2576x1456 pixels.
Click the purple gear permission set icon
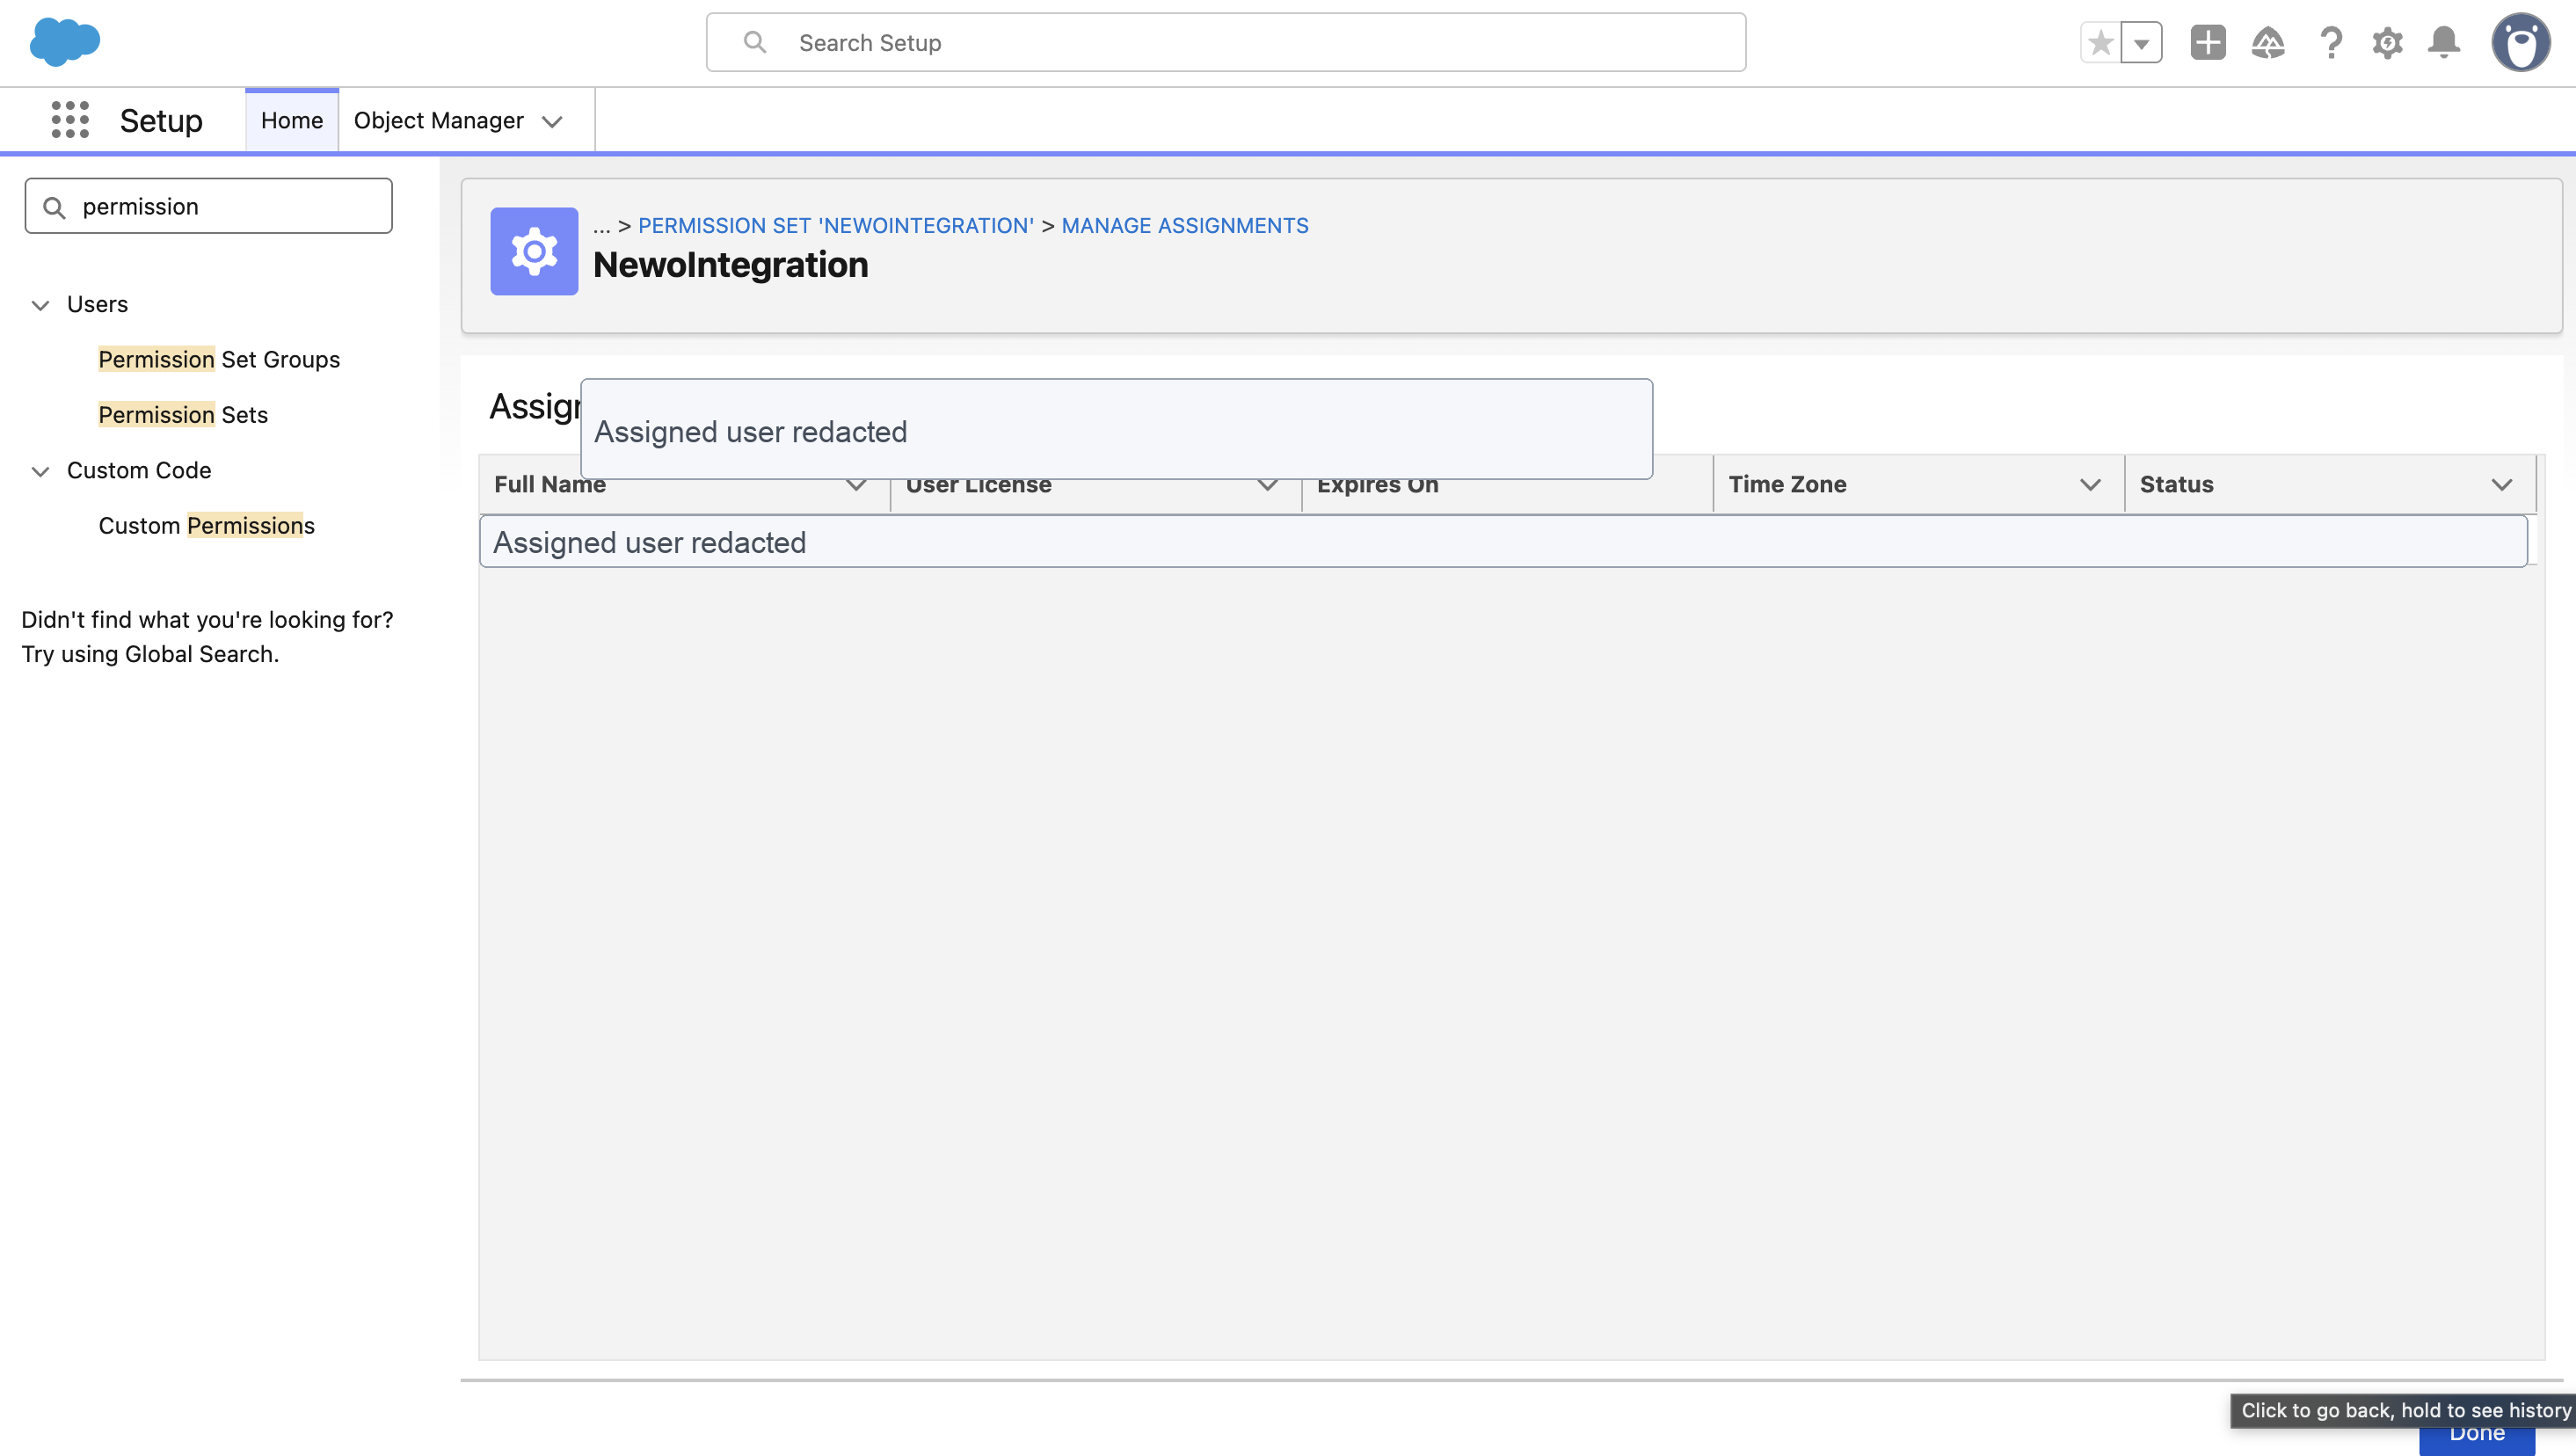(x=534, y=251)
